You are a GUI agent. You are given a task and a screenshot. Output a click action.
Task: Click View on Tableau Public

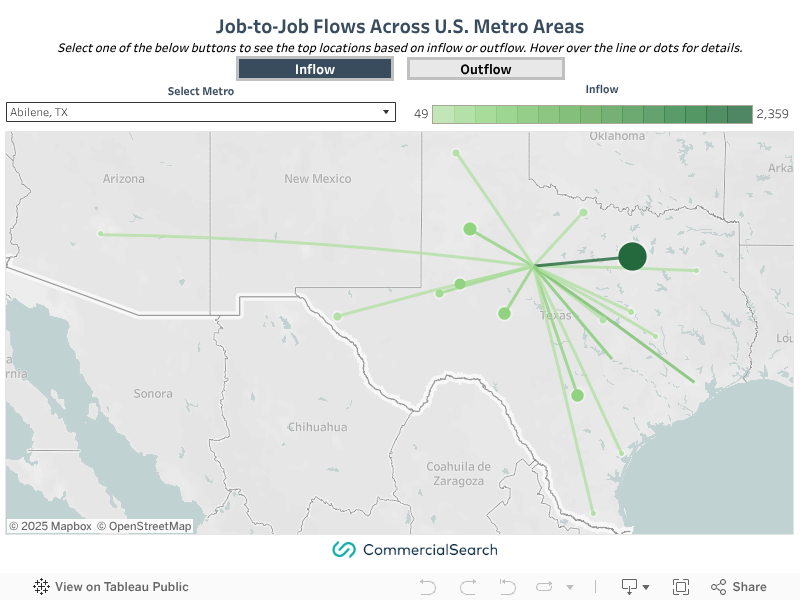click(121, 587)
